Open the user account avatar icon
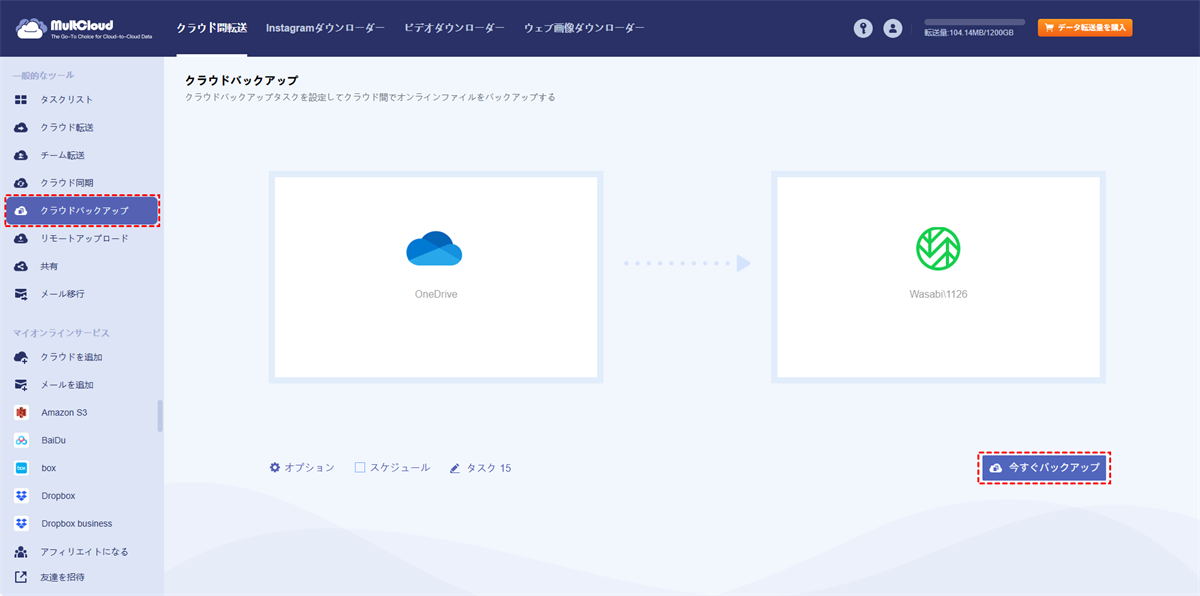The image size is (1200, 596). coord(893,29)
